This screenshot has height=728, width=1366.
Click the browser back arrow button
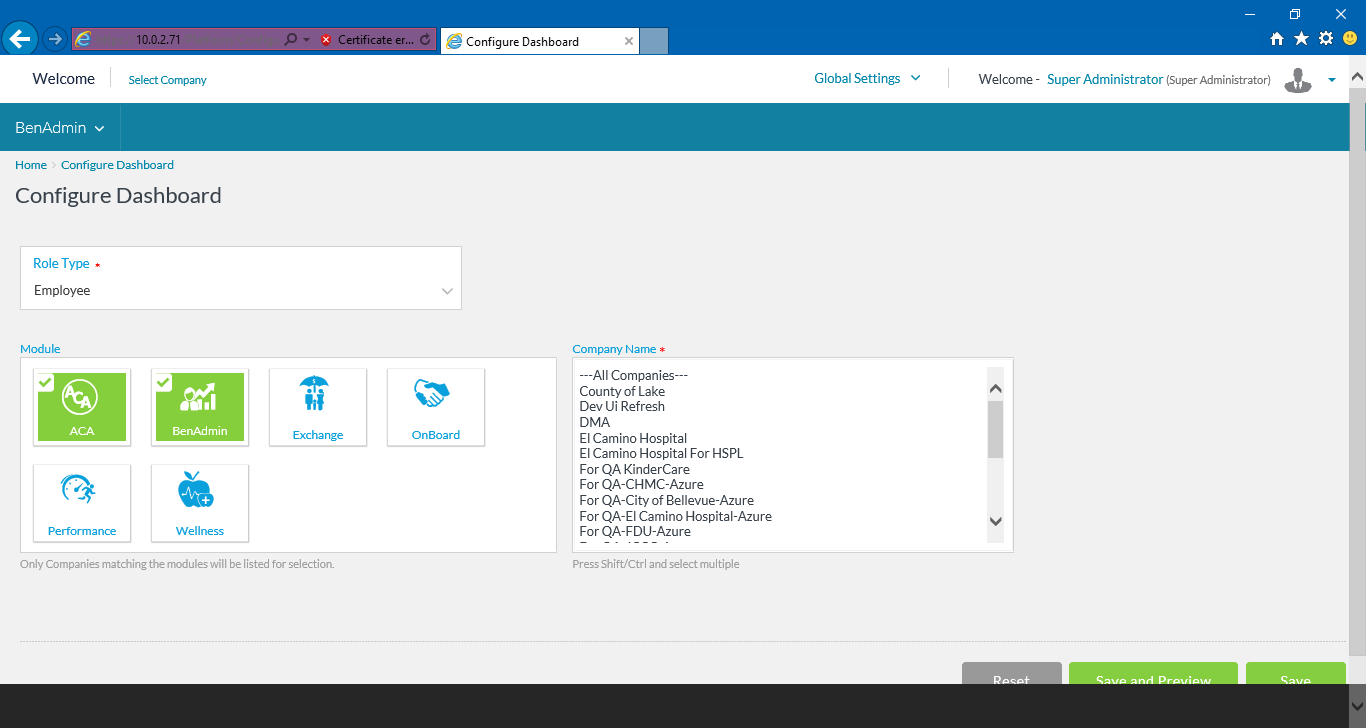[x=19, y=39]
